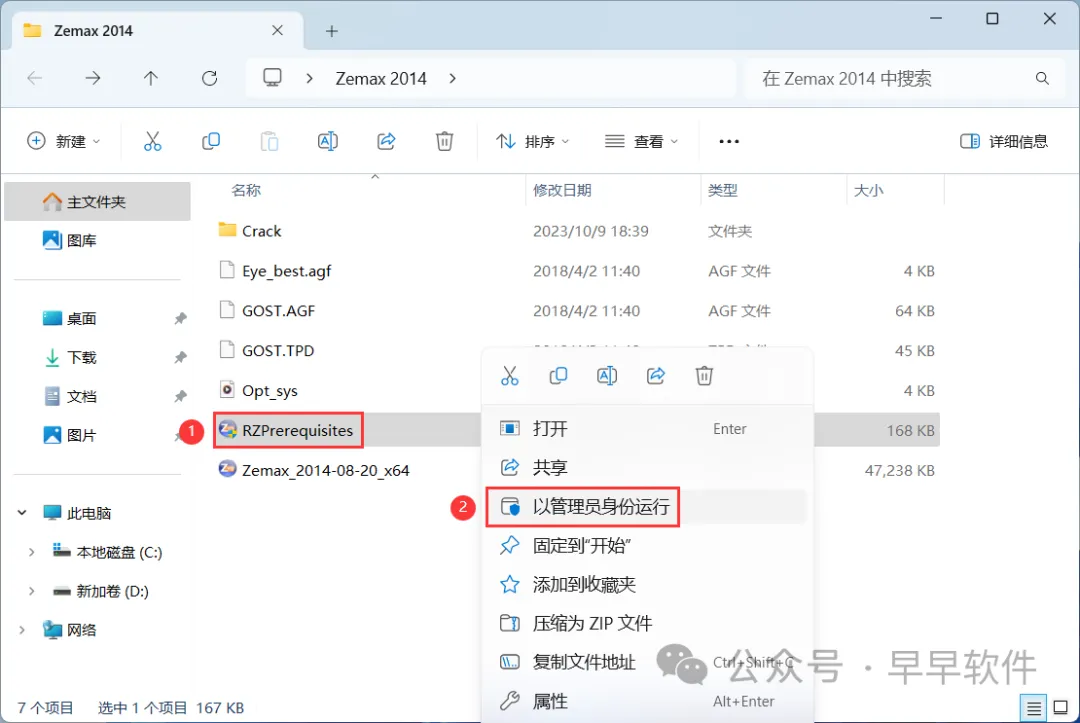Choose Compress to ZIP file (压缩为 ZIP 文件)
Screen dimensions: 1080x723
click(646, 624)
